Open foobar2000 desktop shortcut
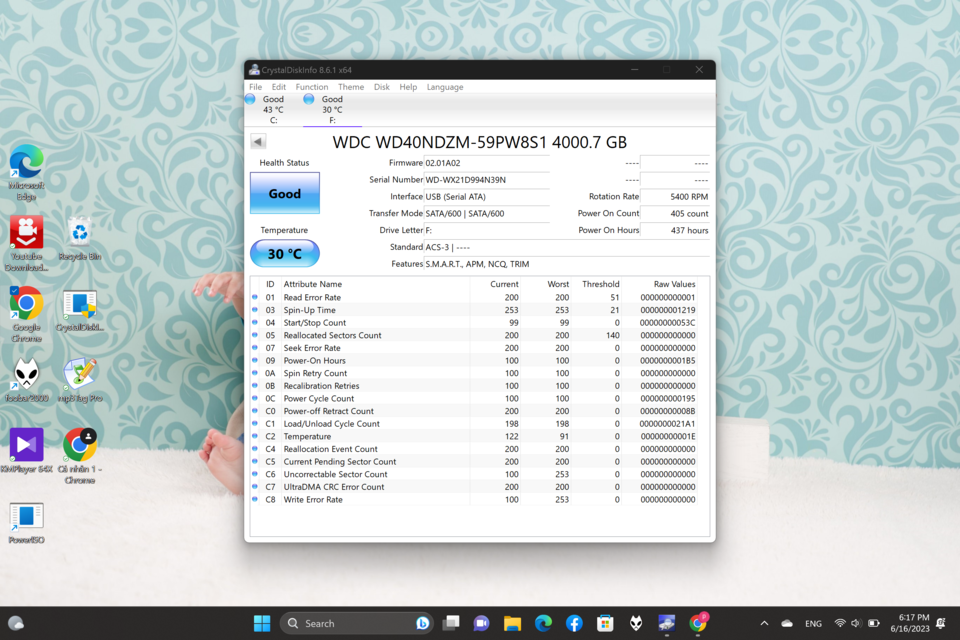Viewport: 960px width, 640px height. (26, 381)
